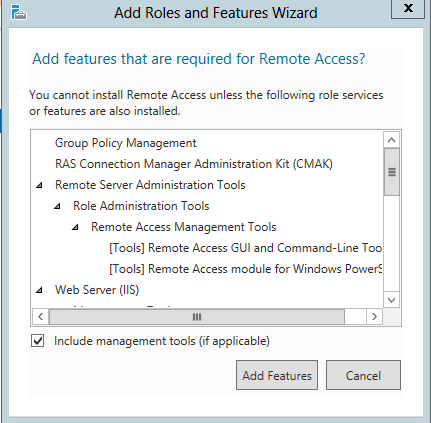This screenshot has width=431, height=423.
Task: Close the Add Roles and Features Wizard dialog
Action: click(x=408, y=8)
